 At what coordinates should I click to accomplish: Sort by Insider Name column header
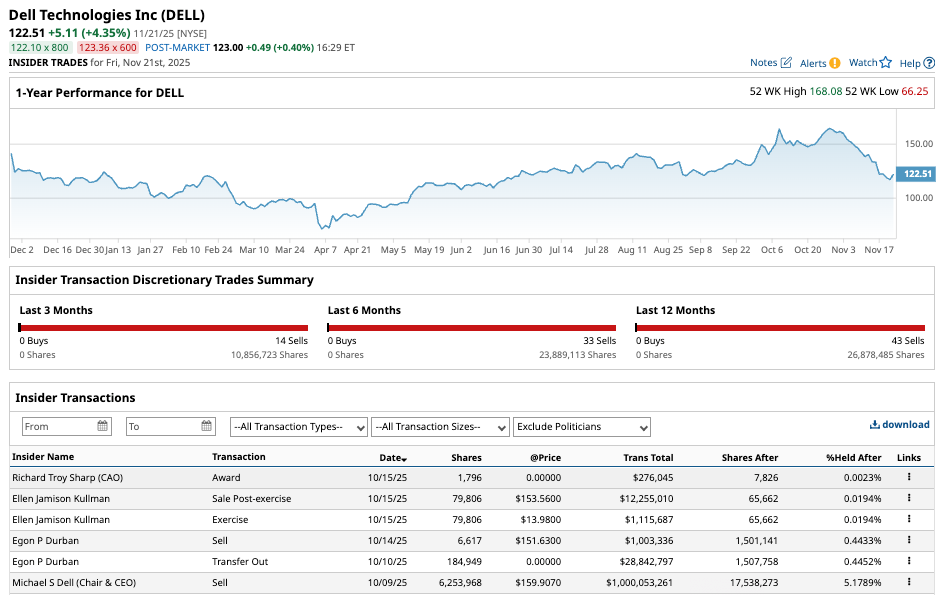(43, 457)
